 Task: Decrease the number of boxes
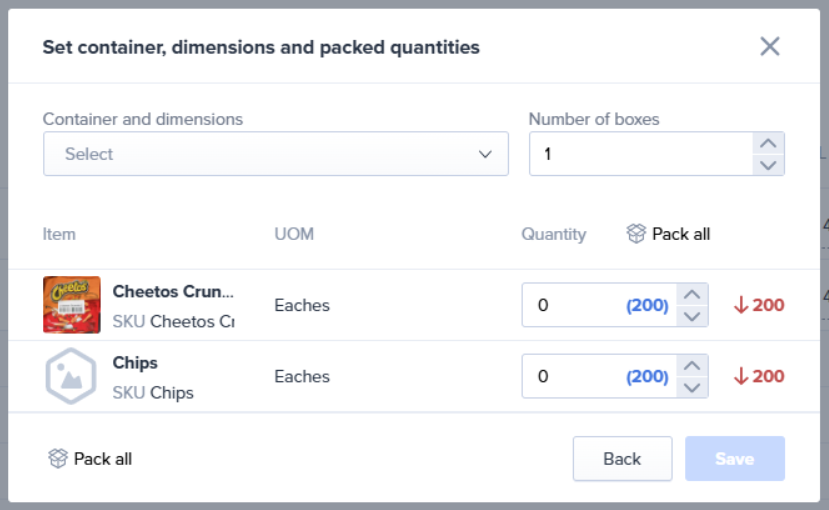click(x=767, y=165)
